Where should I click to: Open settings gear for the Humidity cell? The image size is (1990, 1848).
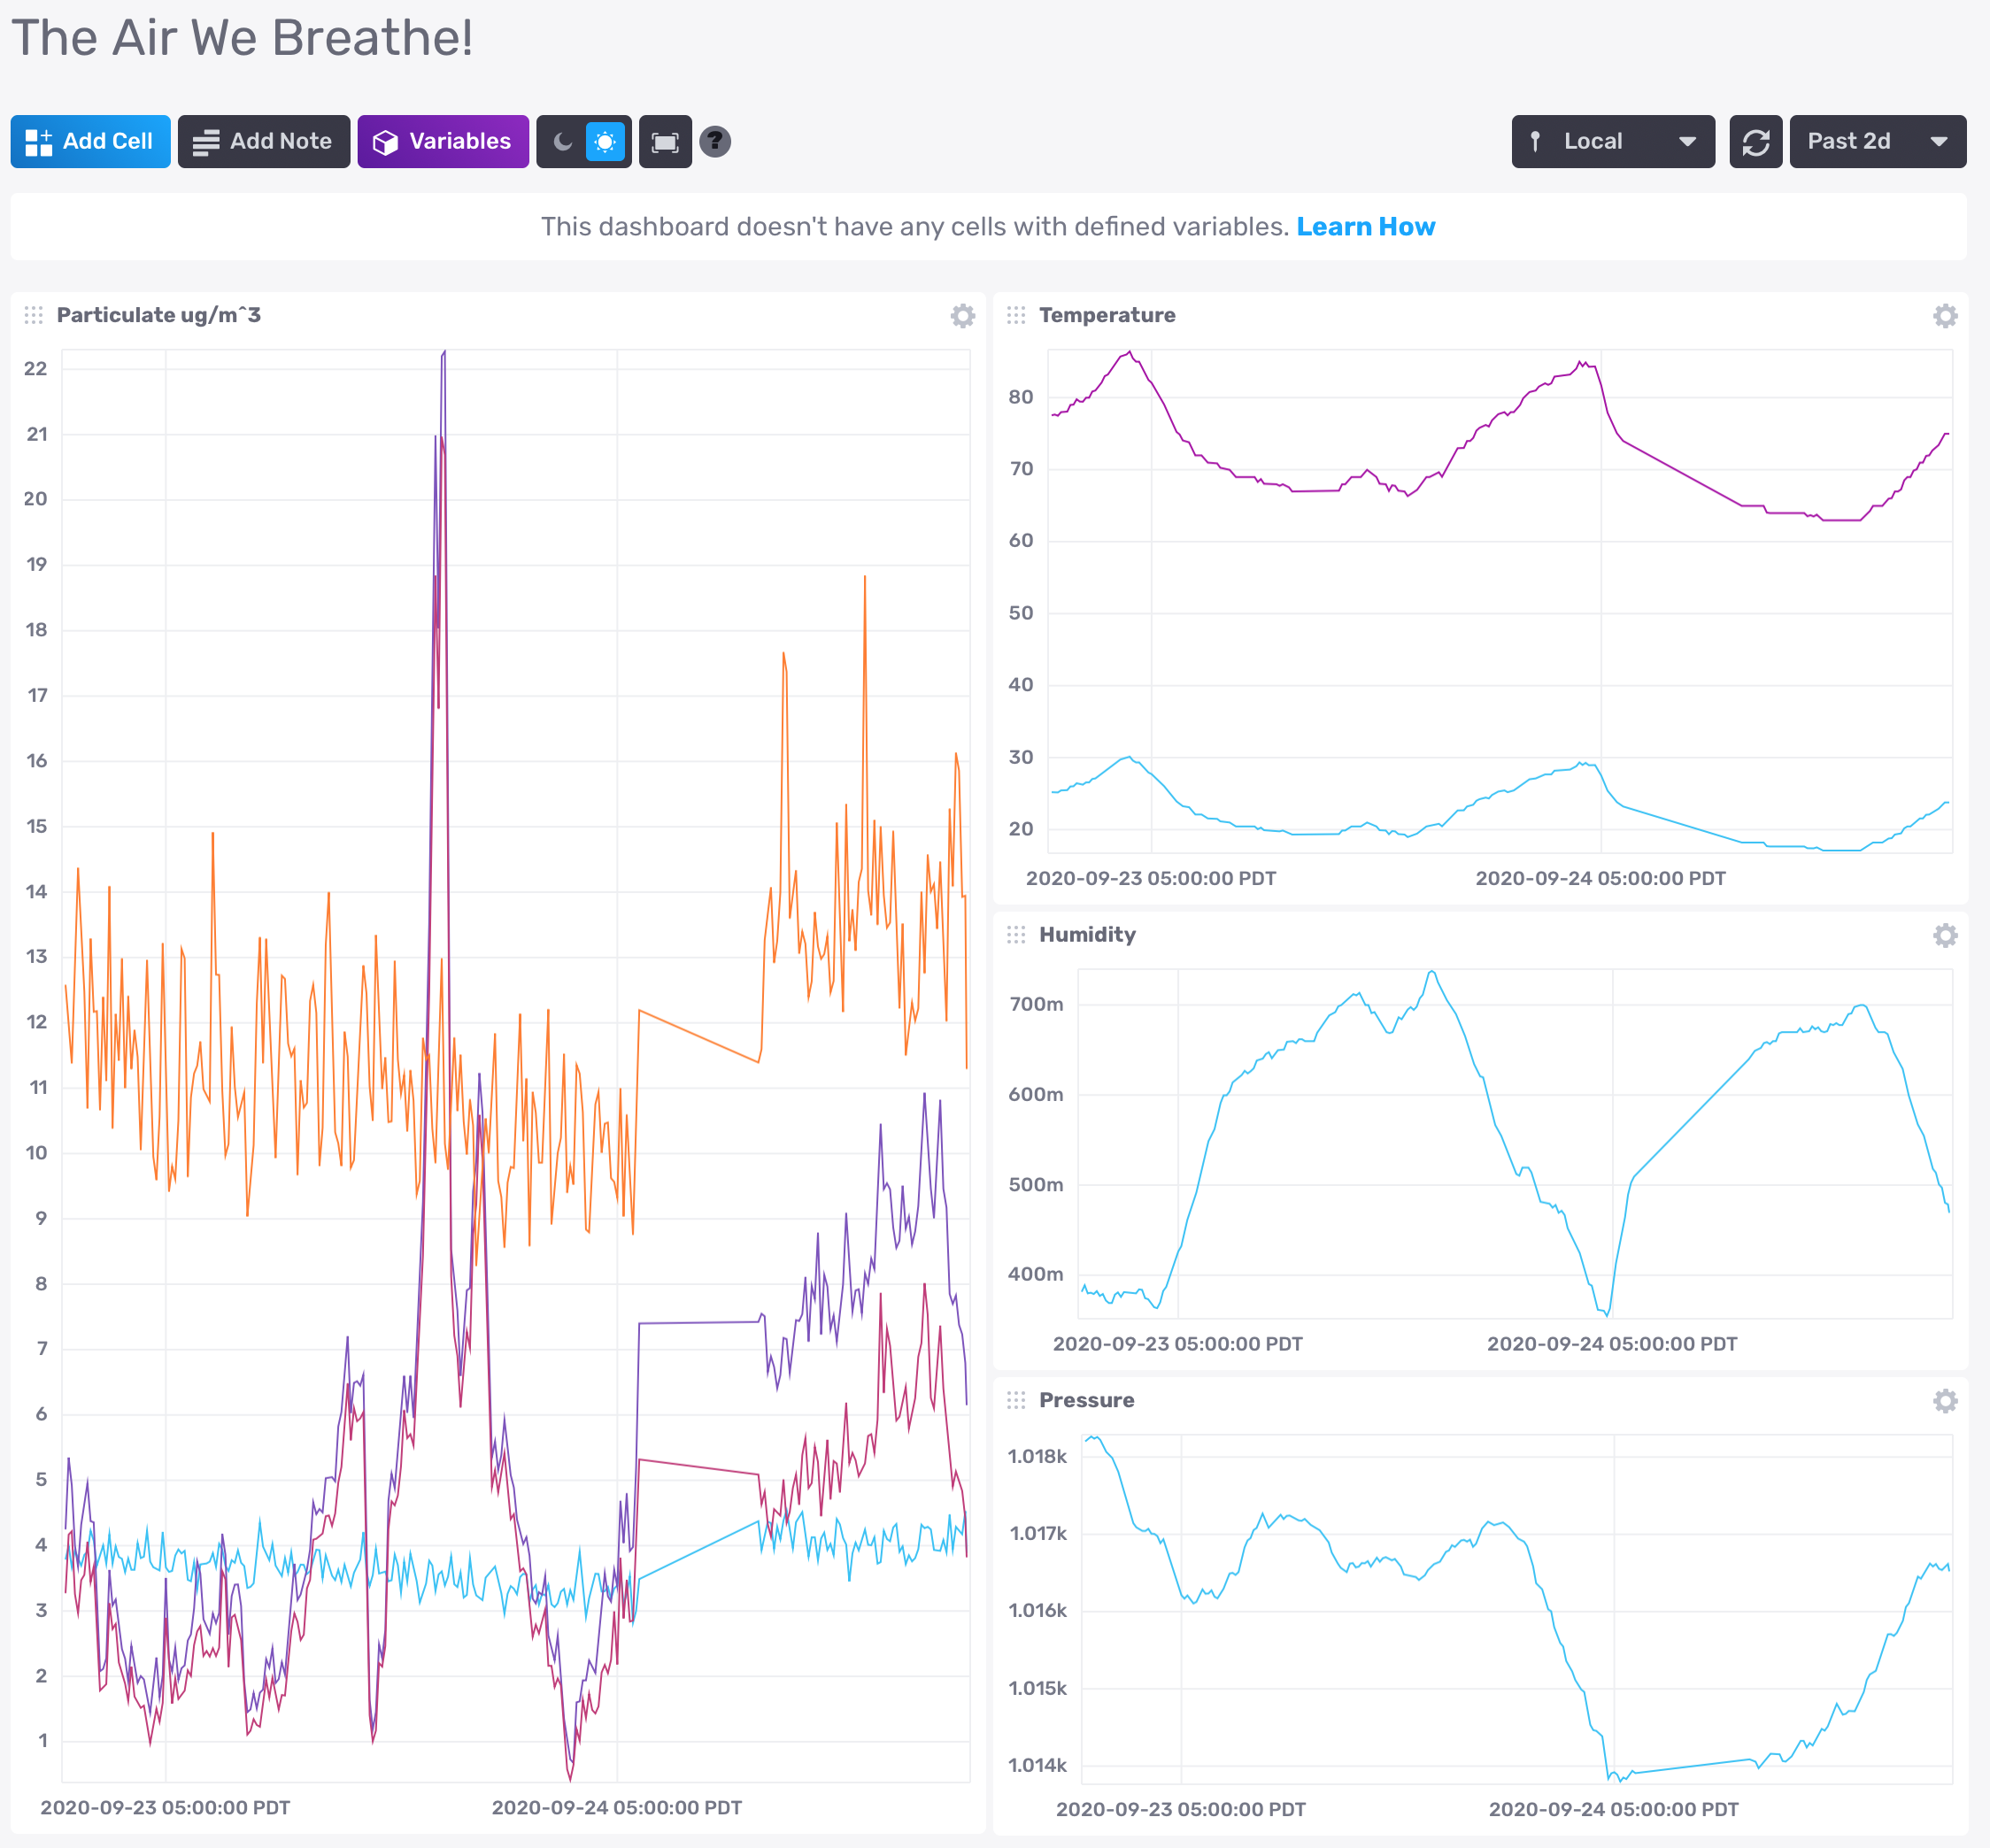click(1944, 935)
